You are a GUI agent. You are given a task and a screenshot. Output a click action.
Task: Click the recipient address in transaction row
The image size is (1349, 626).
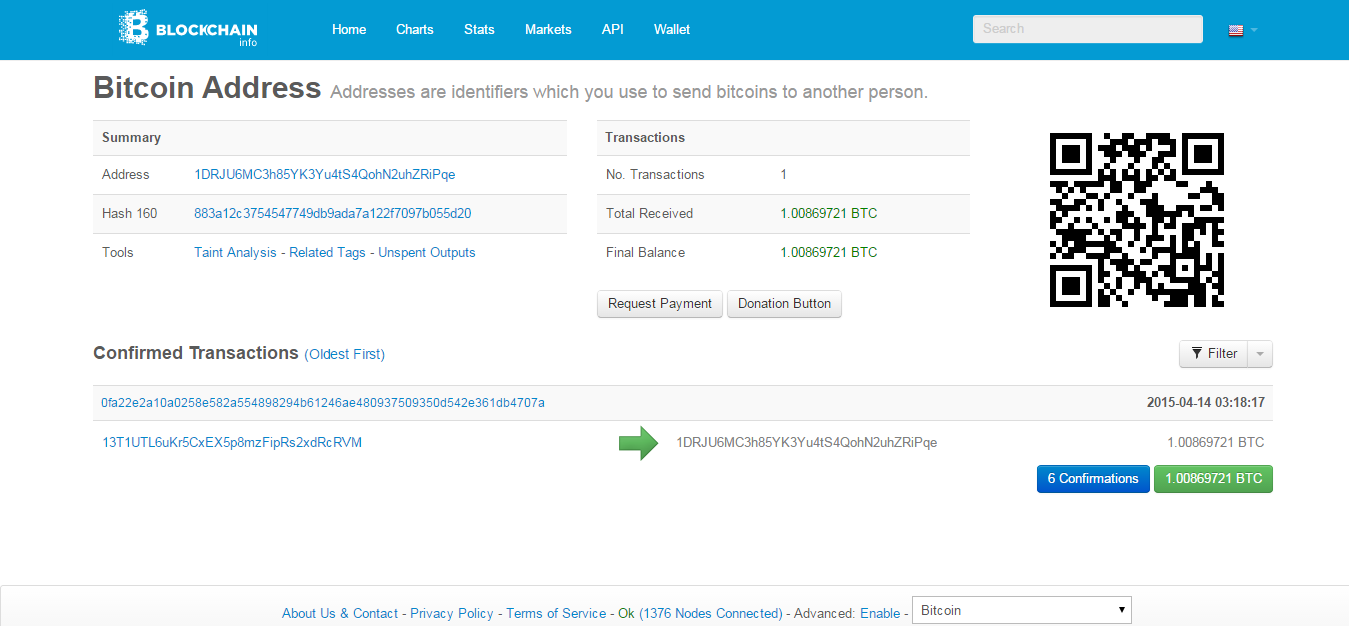tap(807, 442)
